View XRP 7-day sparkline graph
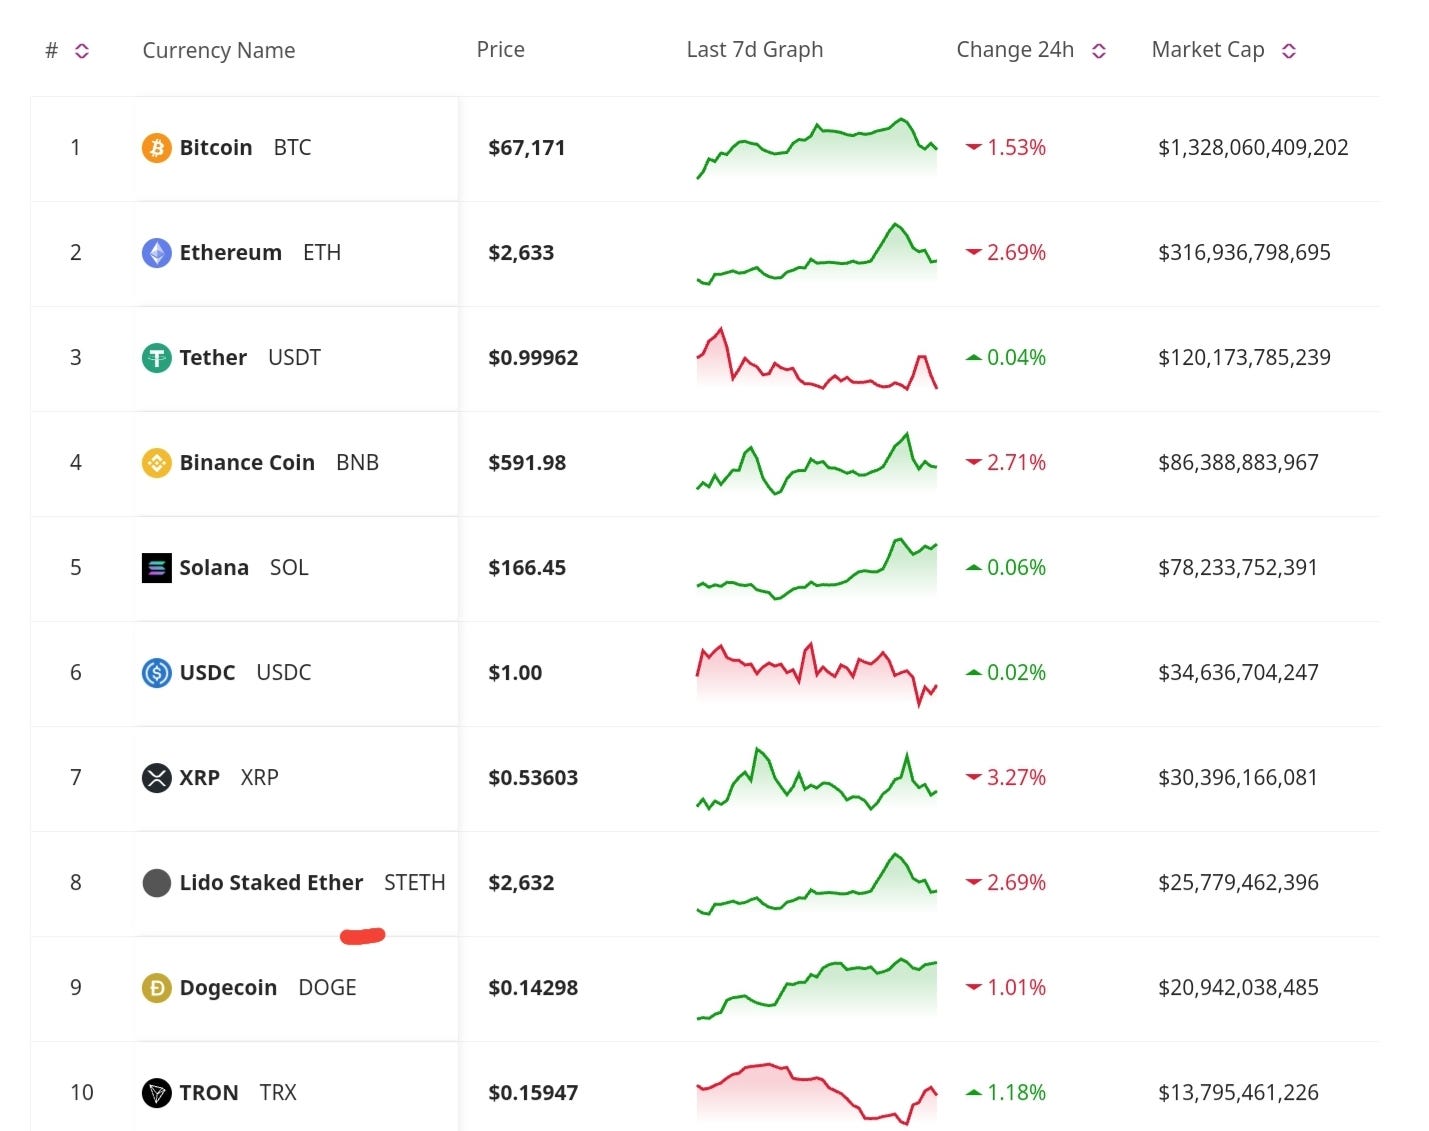 (x=816, y=778)
